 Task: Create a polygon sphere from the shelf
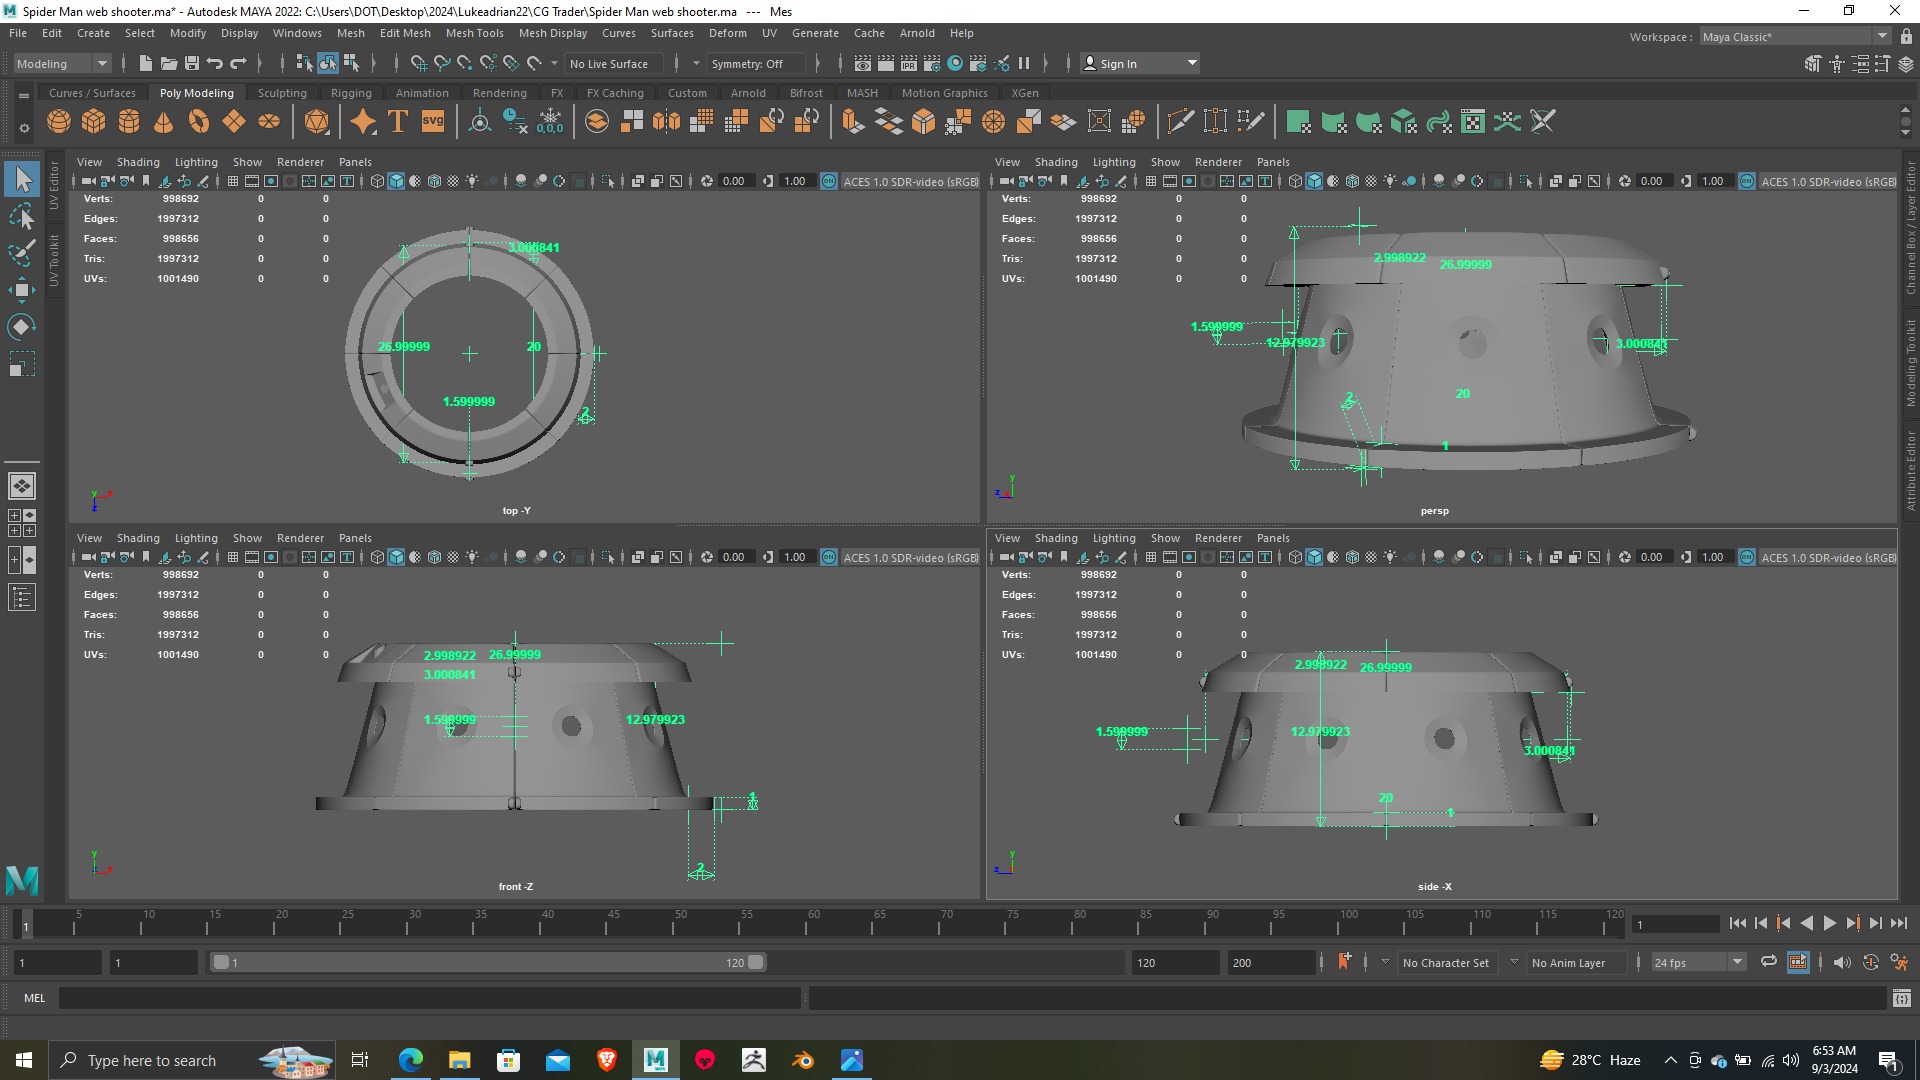tap(59, 122)
